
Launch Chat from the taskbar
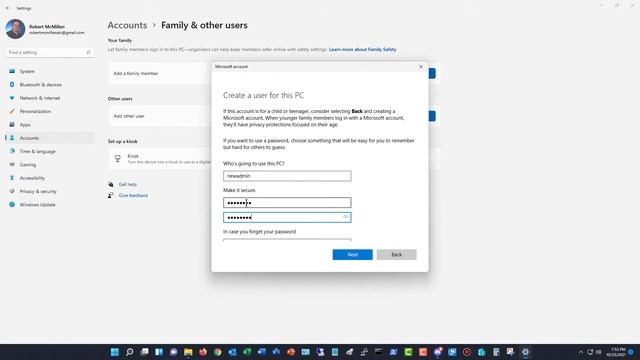click(x=173, y=352)
